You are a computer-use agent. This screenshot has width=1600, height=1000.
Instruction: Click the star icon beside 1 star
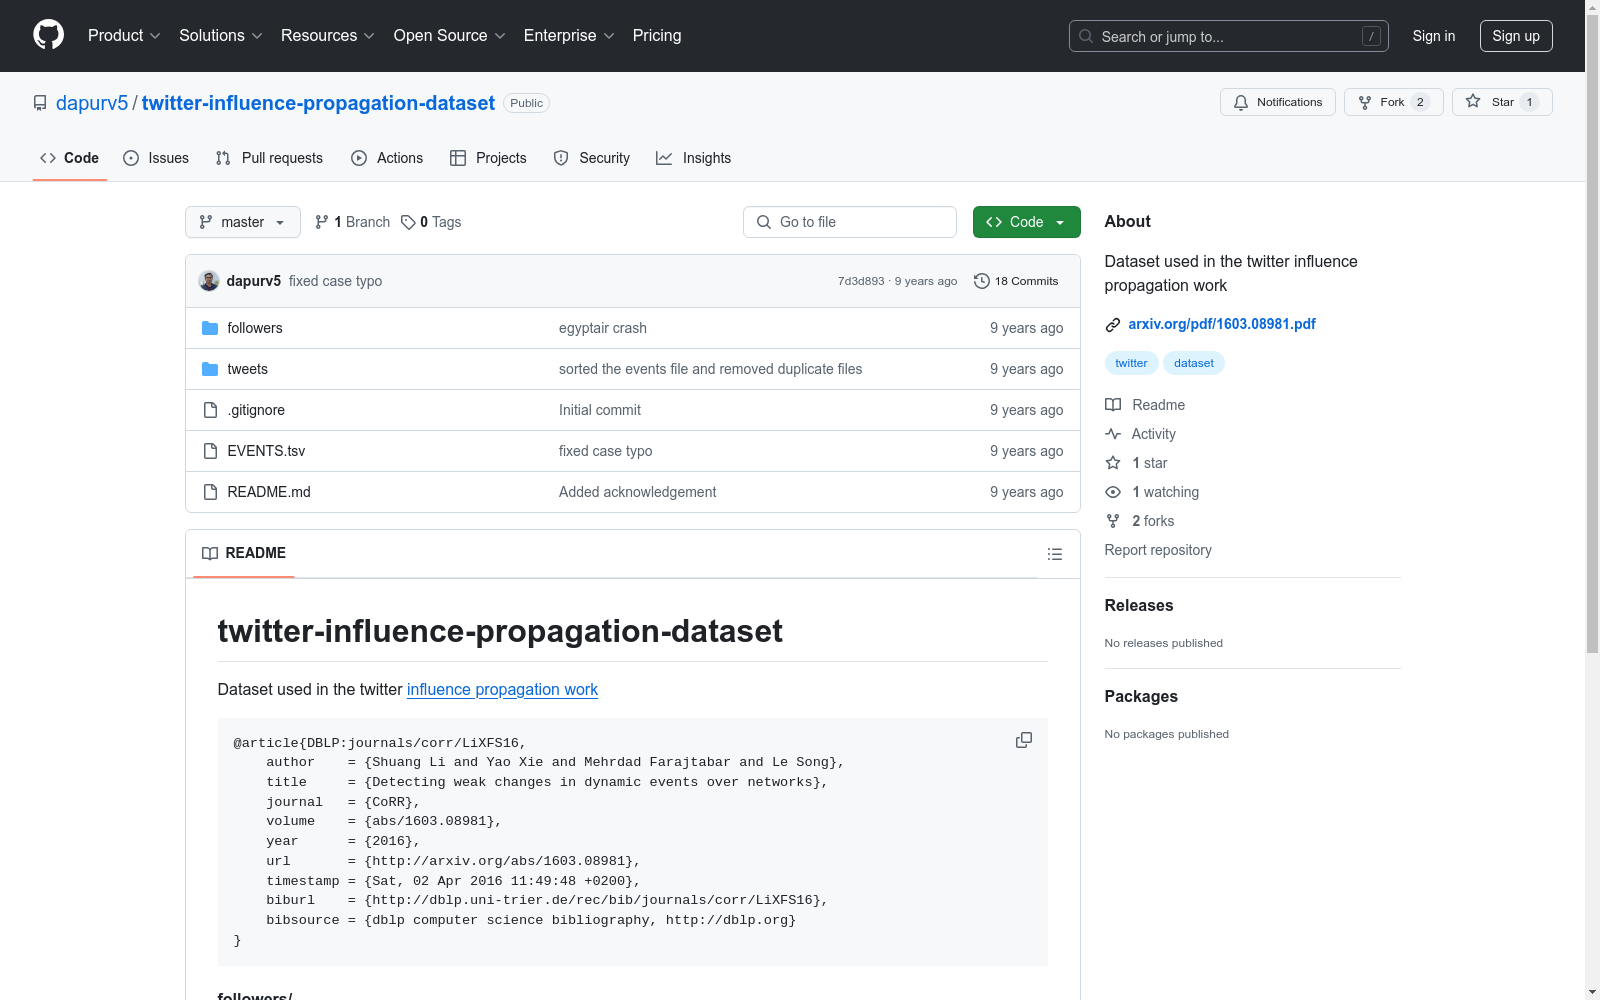click(x=1113, y=463)
